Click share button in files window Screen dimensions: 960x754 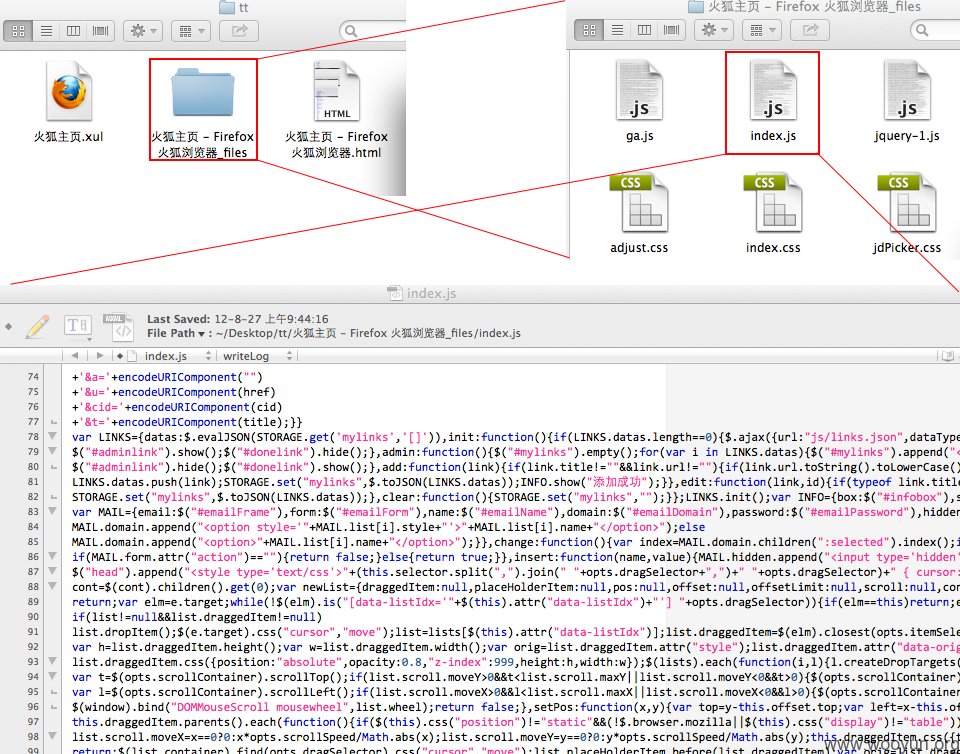click(x=810, y=29)
